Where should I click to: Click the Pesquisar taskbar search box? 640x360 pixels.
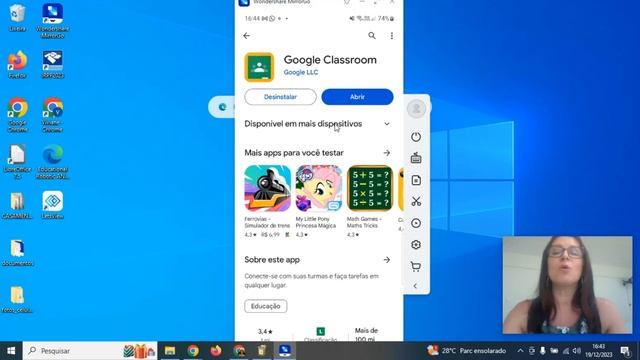(90, 351)
